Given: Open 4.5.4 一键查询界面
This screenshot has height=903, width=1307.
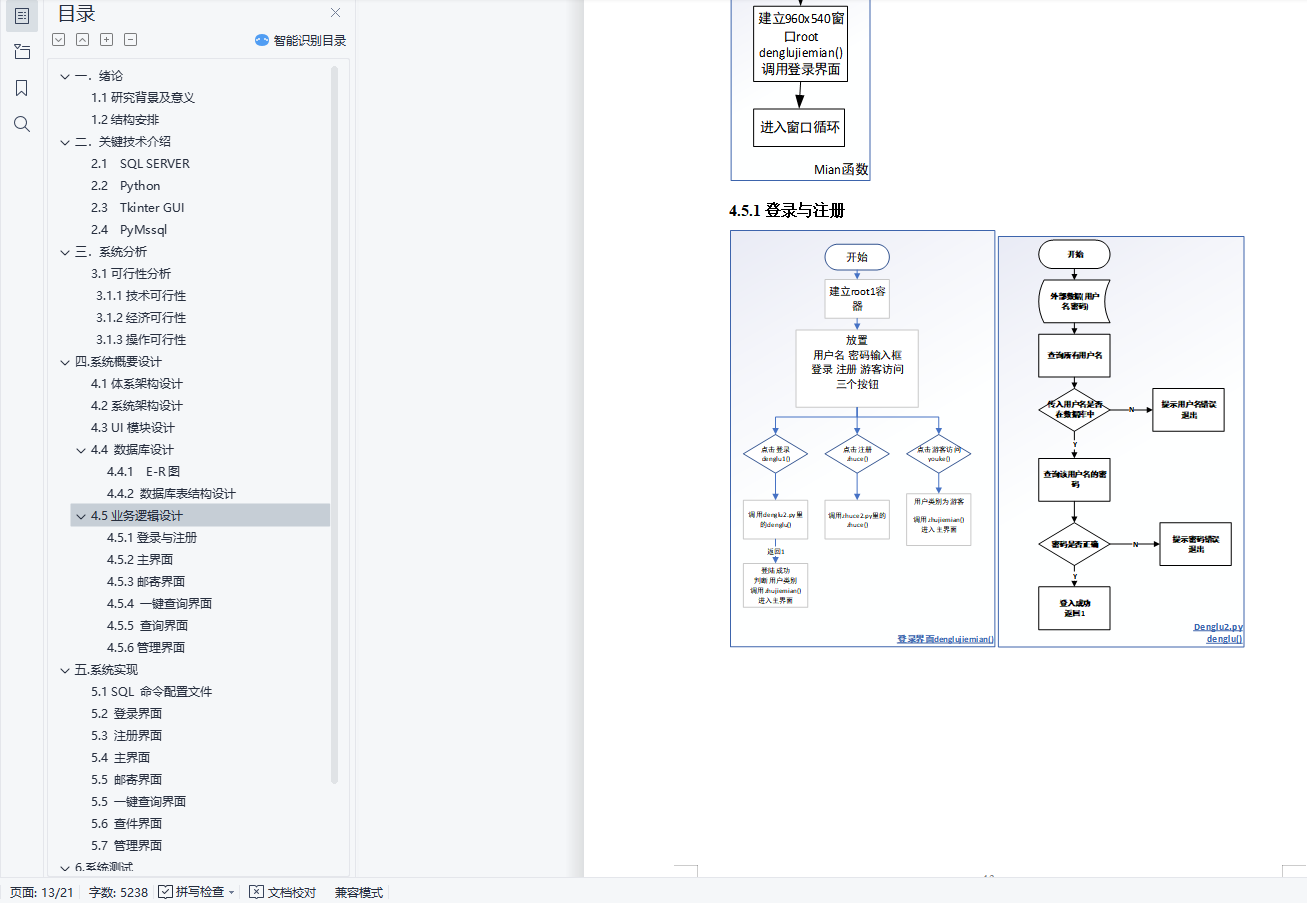Looking at the screenshot, I should (160, 604).
